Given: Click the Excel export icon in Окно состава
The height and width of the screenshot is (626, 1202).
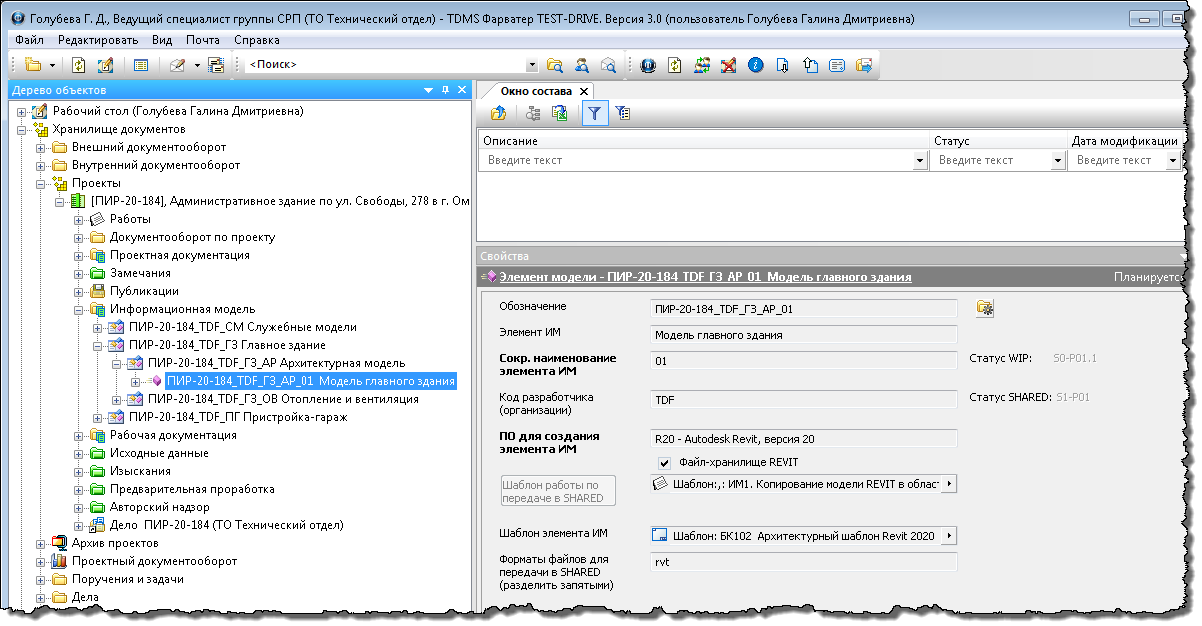Looking at the screenshot, I should [x=560, y=114].
